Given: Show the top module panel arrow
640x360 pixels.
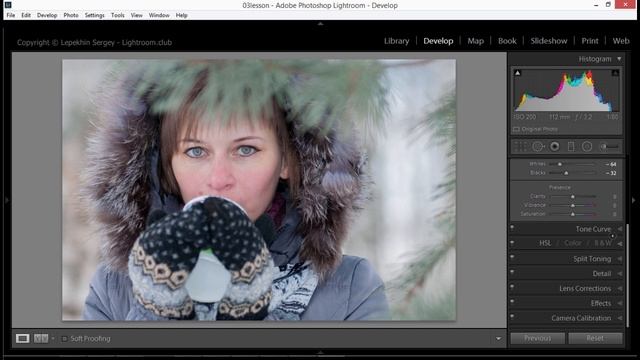Looking at the screenshot, I should (x=320, y=24).
